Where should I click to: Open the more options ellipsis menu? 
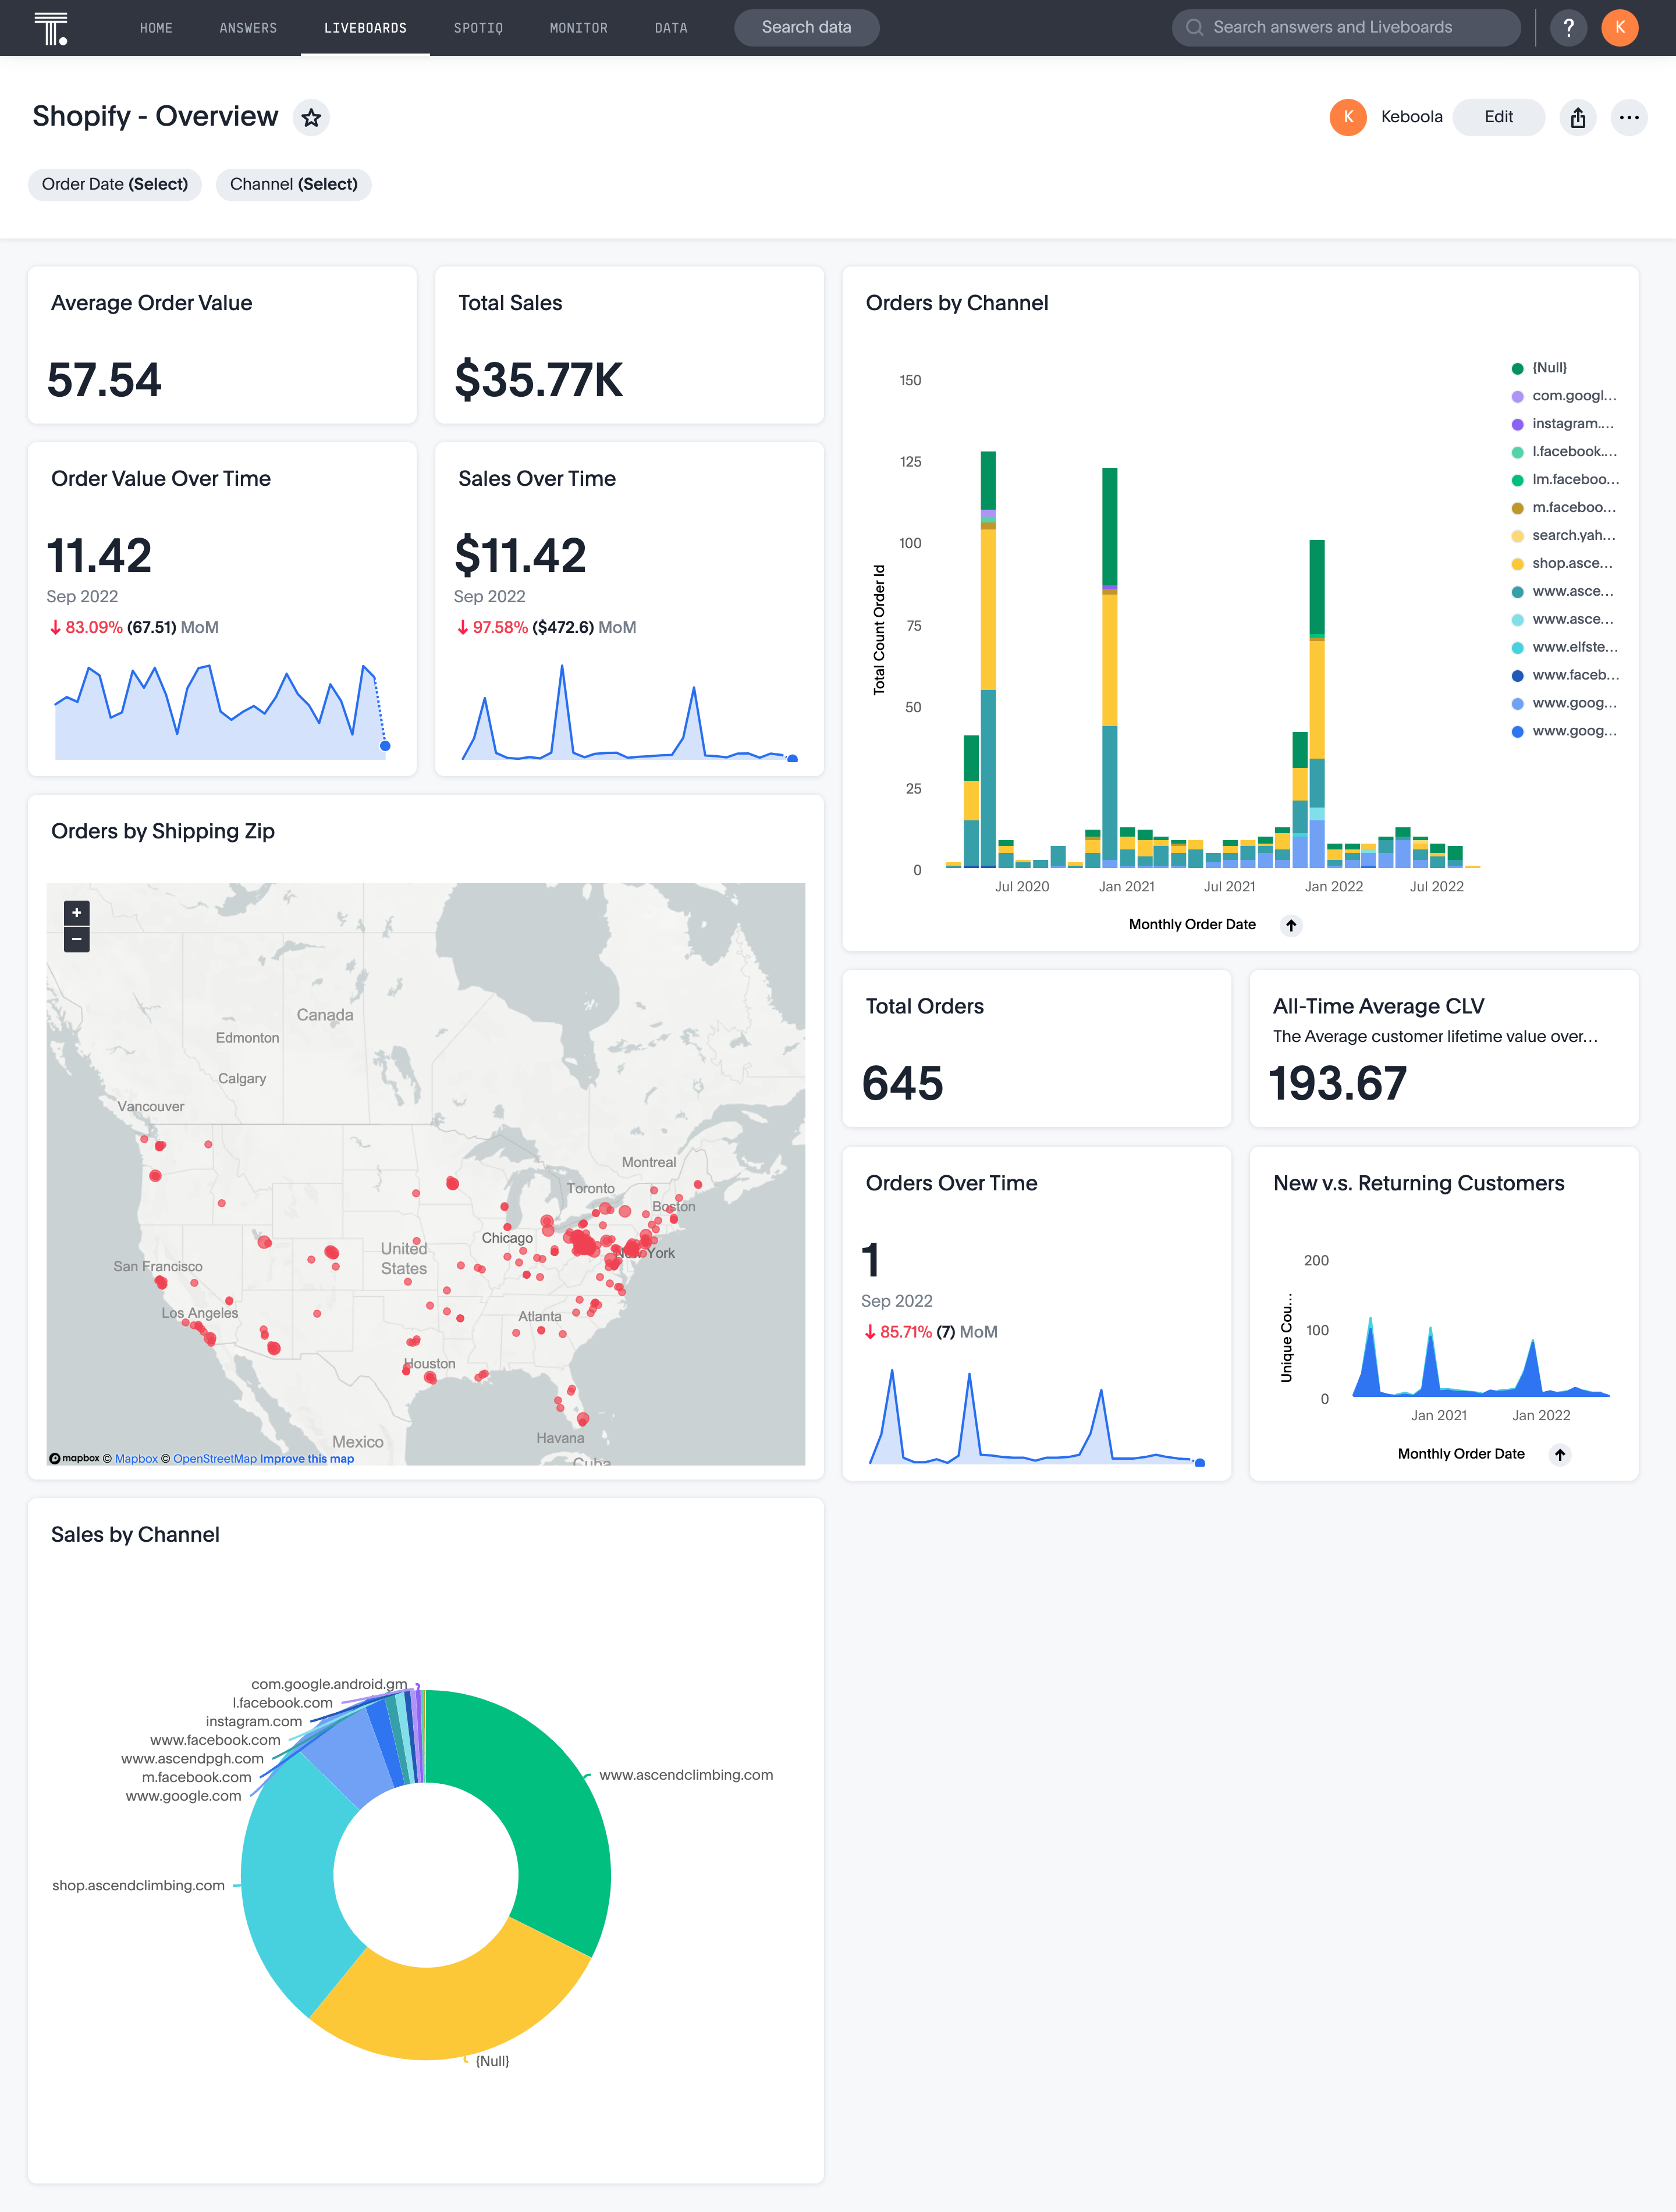point(1629,117)
